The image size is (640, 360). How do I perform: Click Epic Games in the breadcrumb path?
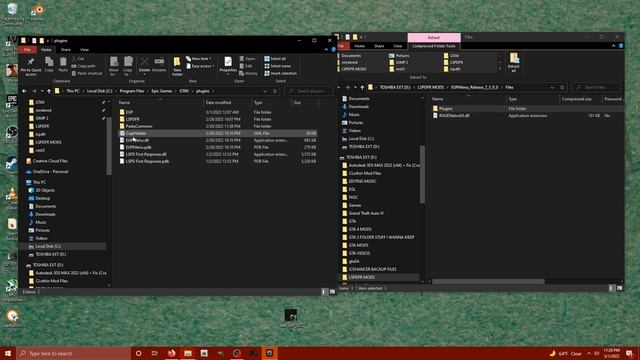tap(162, 91)
